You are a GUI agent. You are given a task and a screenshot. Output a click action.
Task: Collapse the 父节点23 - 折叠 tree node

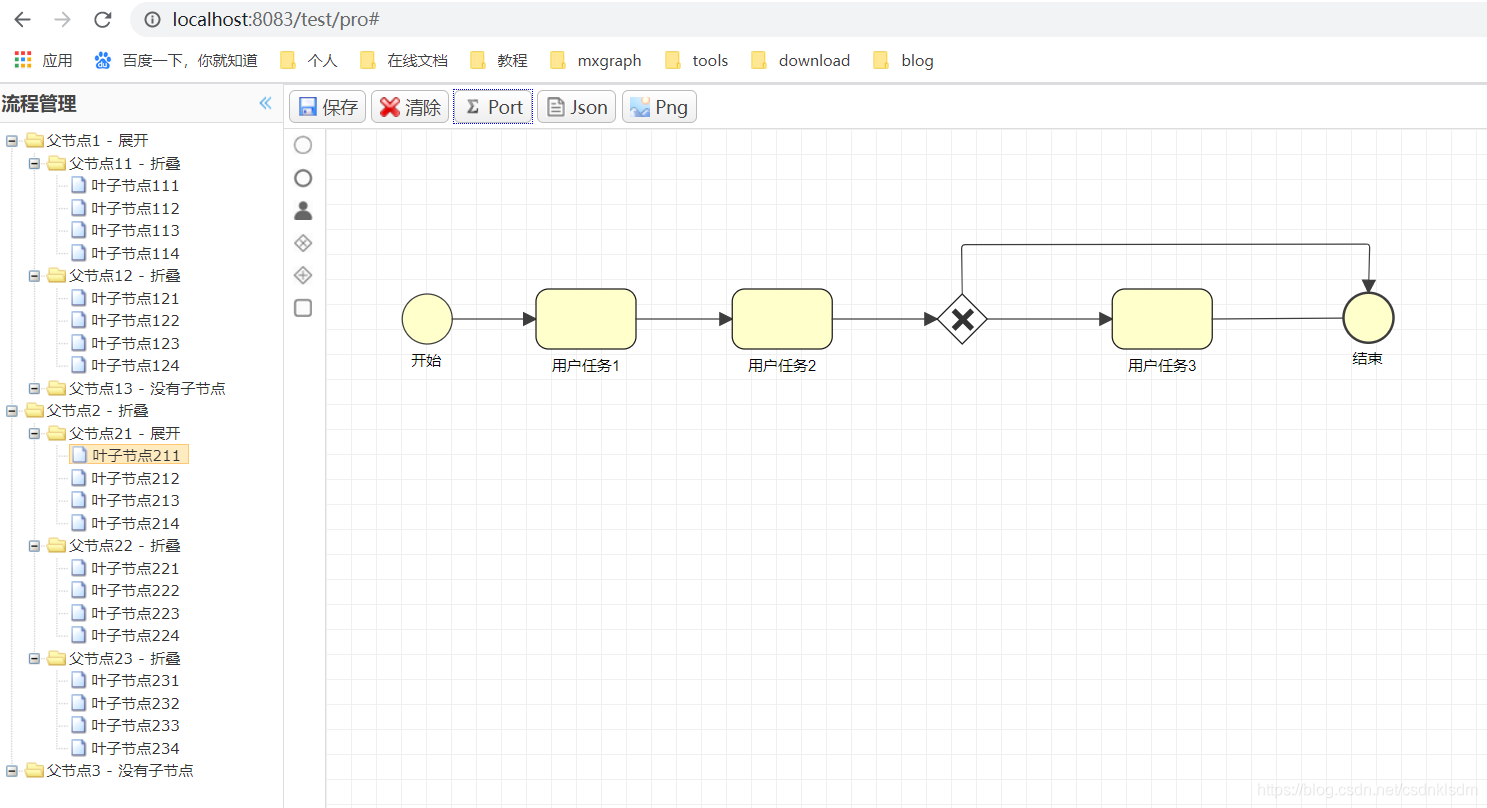point(34,658)
